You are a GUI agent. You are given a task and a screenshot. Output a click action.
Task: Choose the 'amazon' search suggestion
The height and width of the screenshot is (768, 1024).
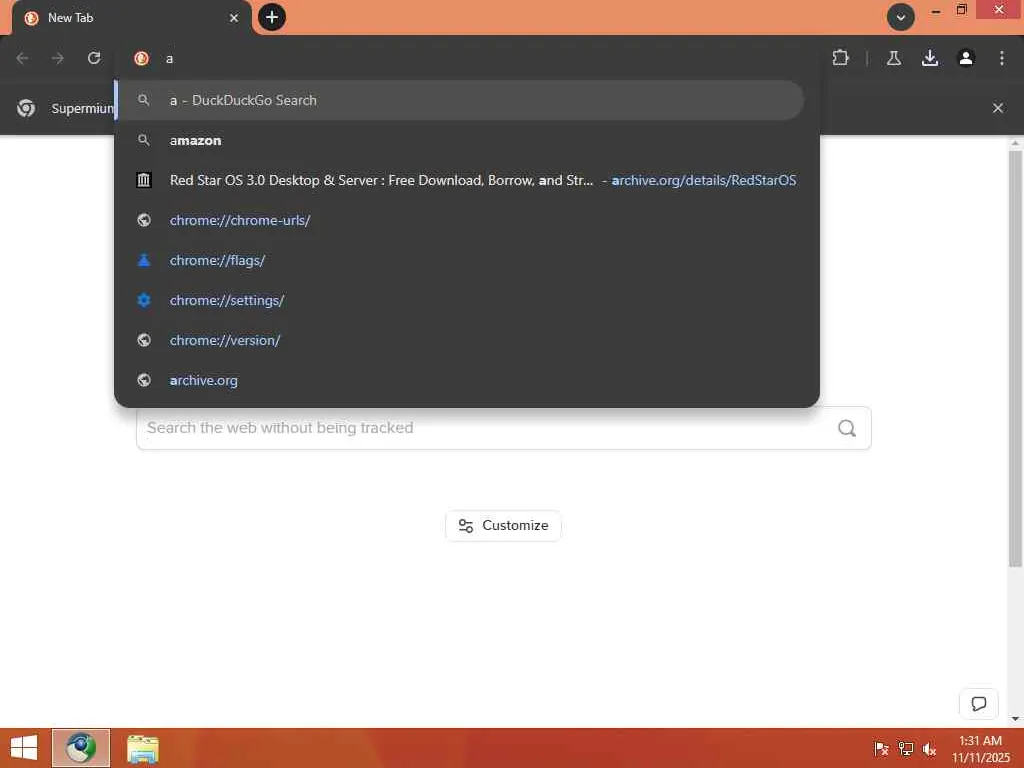460,140
